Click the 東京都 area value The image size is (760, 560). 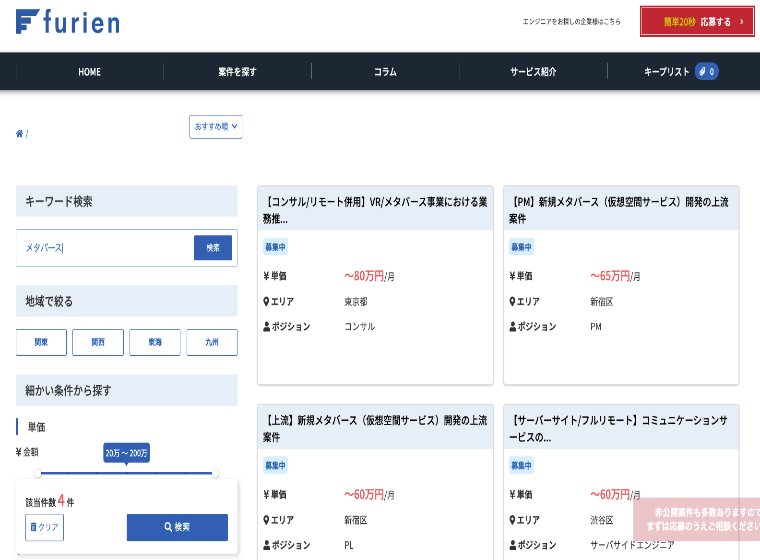(356, 302)
